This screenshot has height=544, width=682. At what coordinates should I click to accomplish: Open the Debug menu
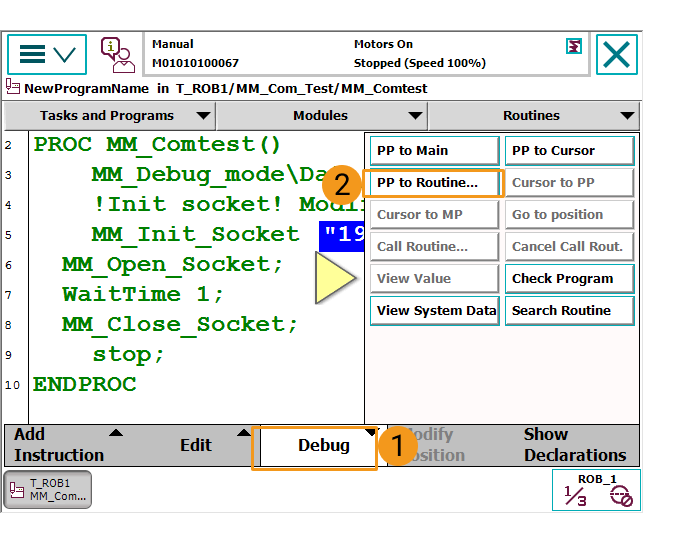pyautogui.click(x=318, y=445)
